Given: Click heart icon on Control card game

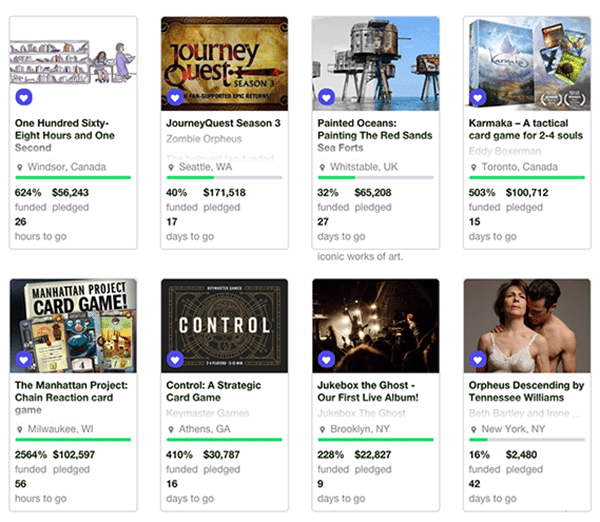Looking at the screenshot, I should [x=175, y=359].
